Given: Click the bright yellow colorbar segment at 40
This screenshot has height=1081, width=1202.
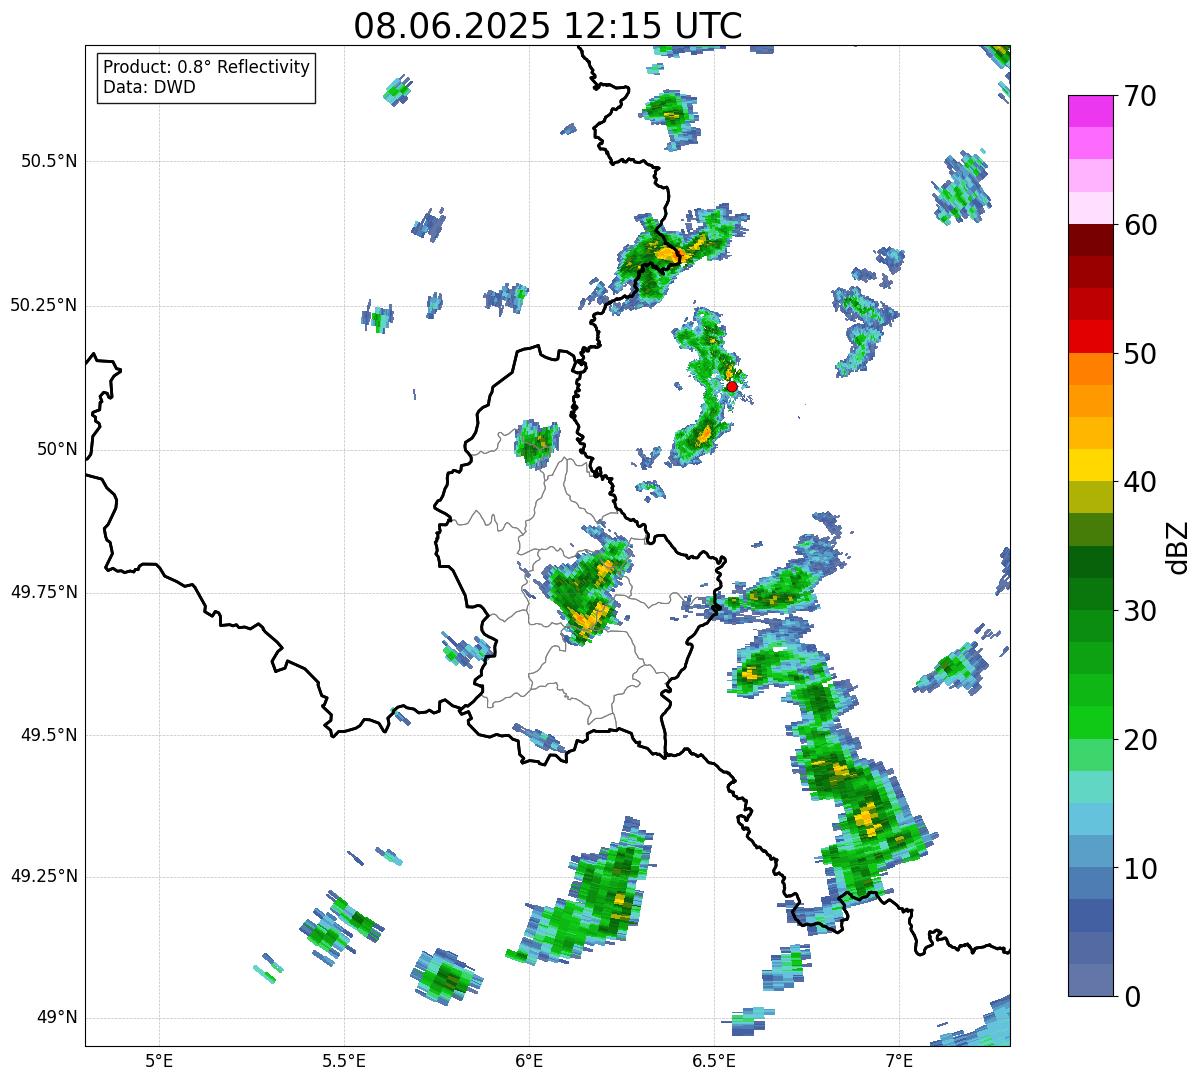Looking at the screenshot, I should [1091, 465].
